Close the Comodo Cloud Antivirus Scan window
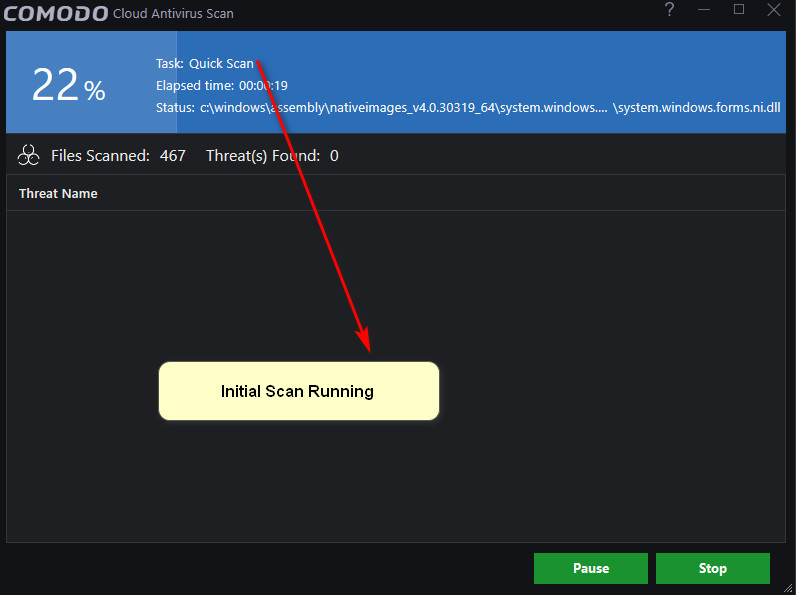The image size is (796, 595). pyautogui.click(x=774, y=9)
